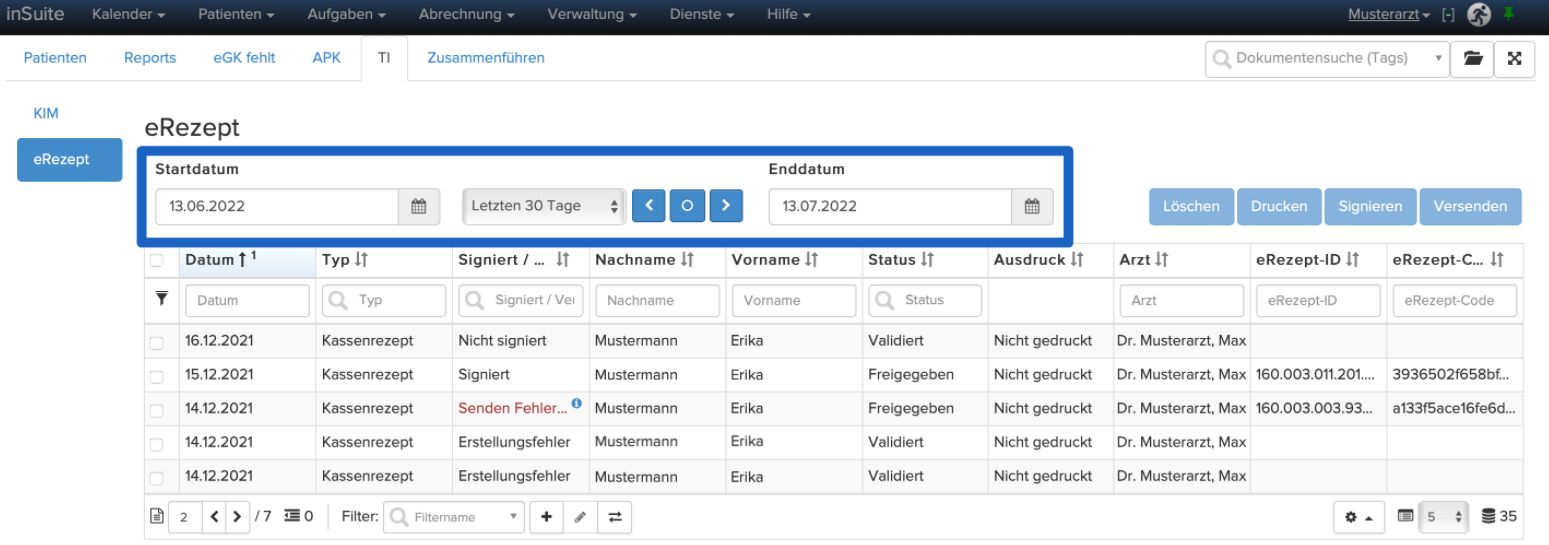Change the rows per page selector
Viewport: 1549px width, 545px height.
click(1443, 517)
